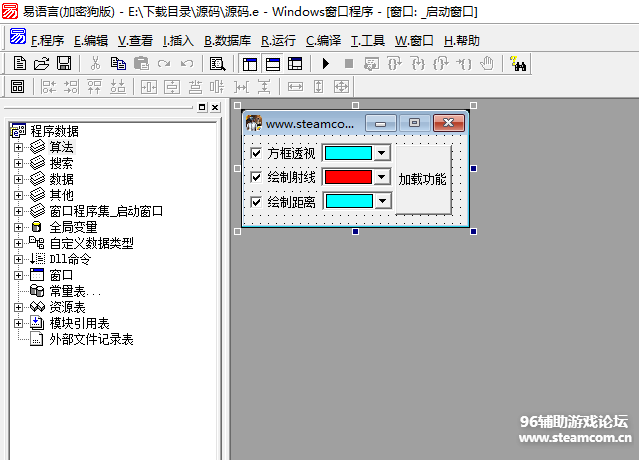This screenshot has width=639, height=460.
Task: Open the dropdown next to 绘制射线
Action: [x=381, y=177]
